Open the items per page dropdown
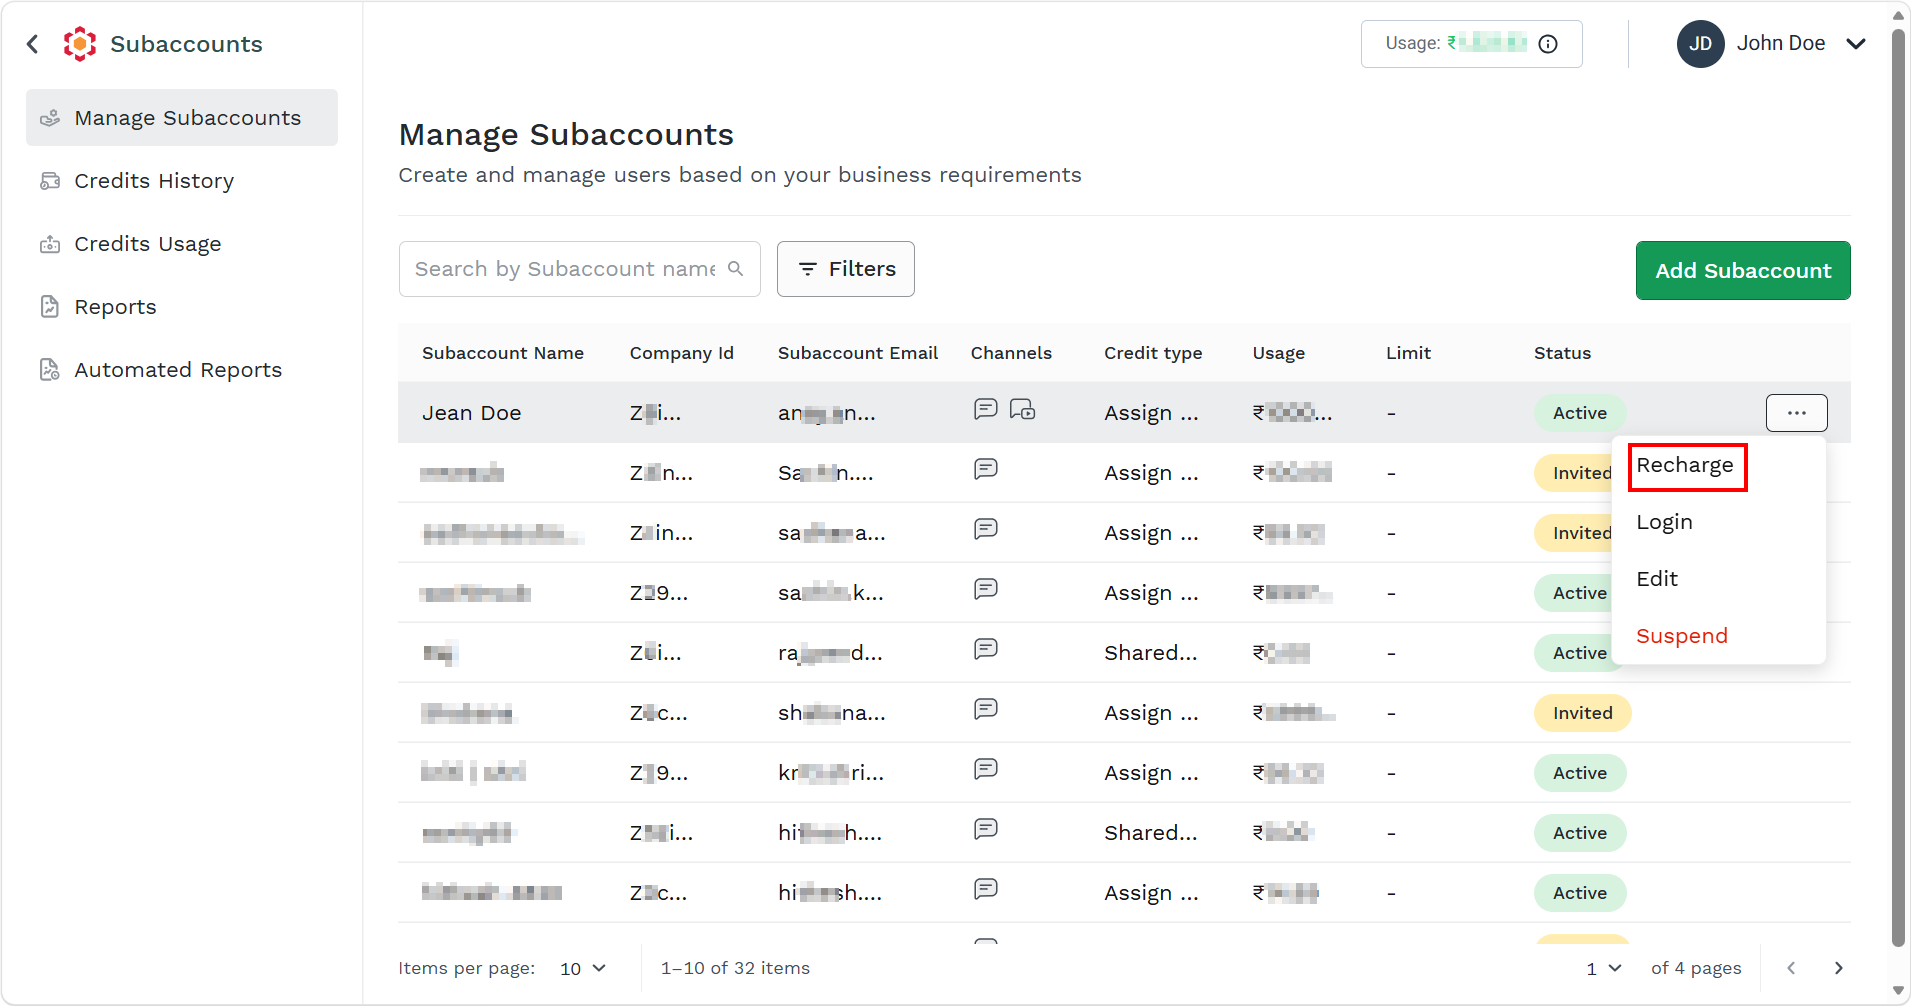The image size is (1912, 1007). tap(583, 968)
